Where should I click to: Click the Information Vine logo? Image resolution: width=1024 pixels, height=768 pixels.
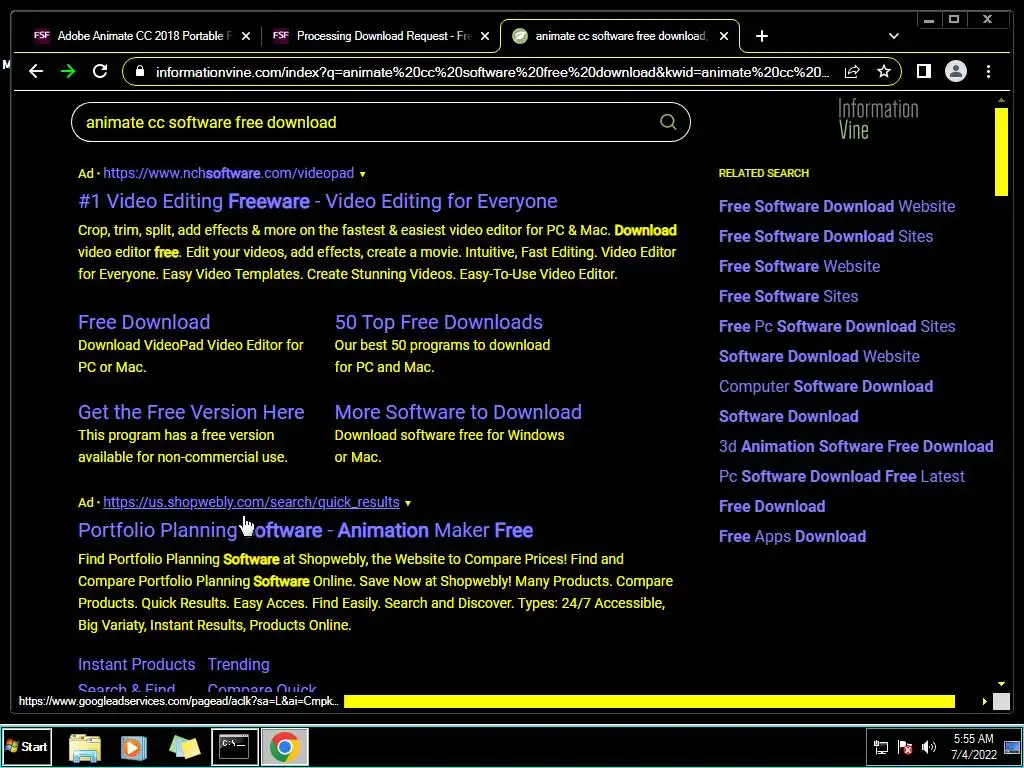pos(878,119)
